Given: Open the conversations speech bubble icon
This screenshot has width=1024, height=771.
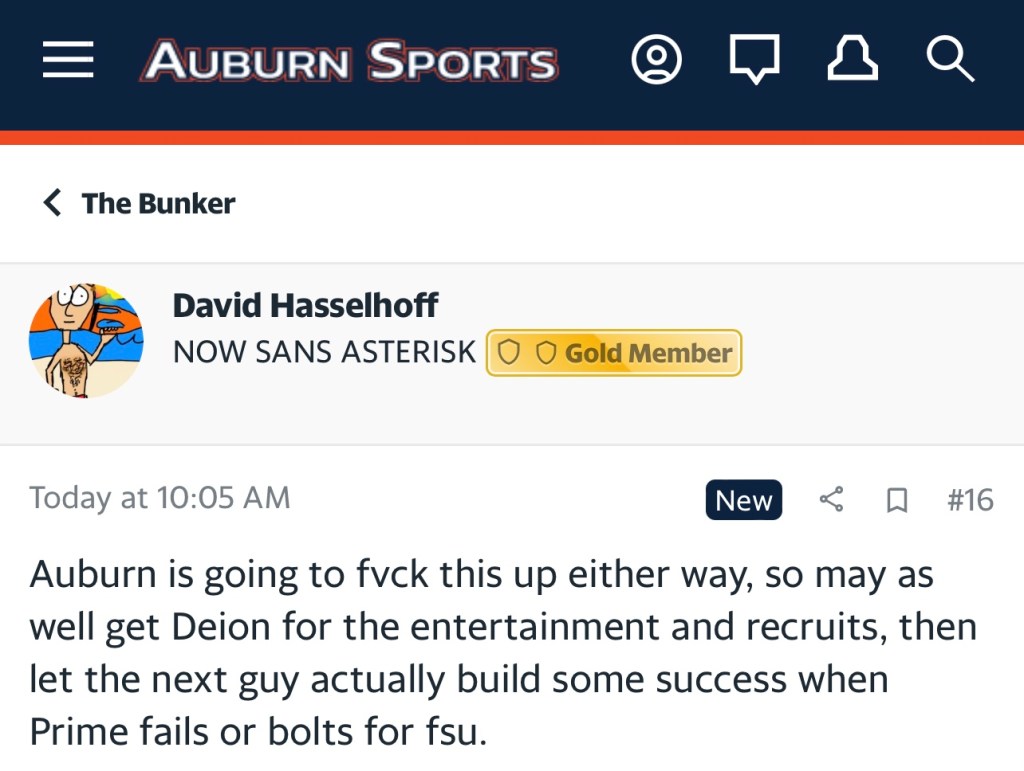Looking at the screenshot, I should click(x=754, y=62).
